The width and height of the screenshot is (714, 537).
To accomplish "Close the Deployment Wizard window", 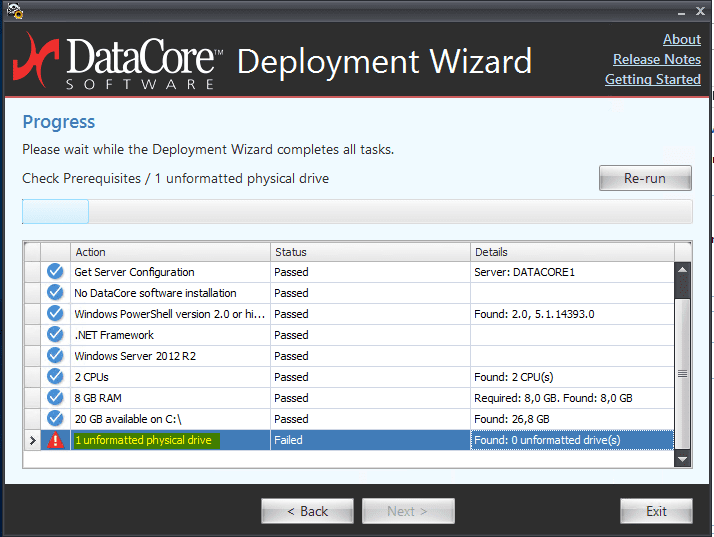I will [700, 11].
